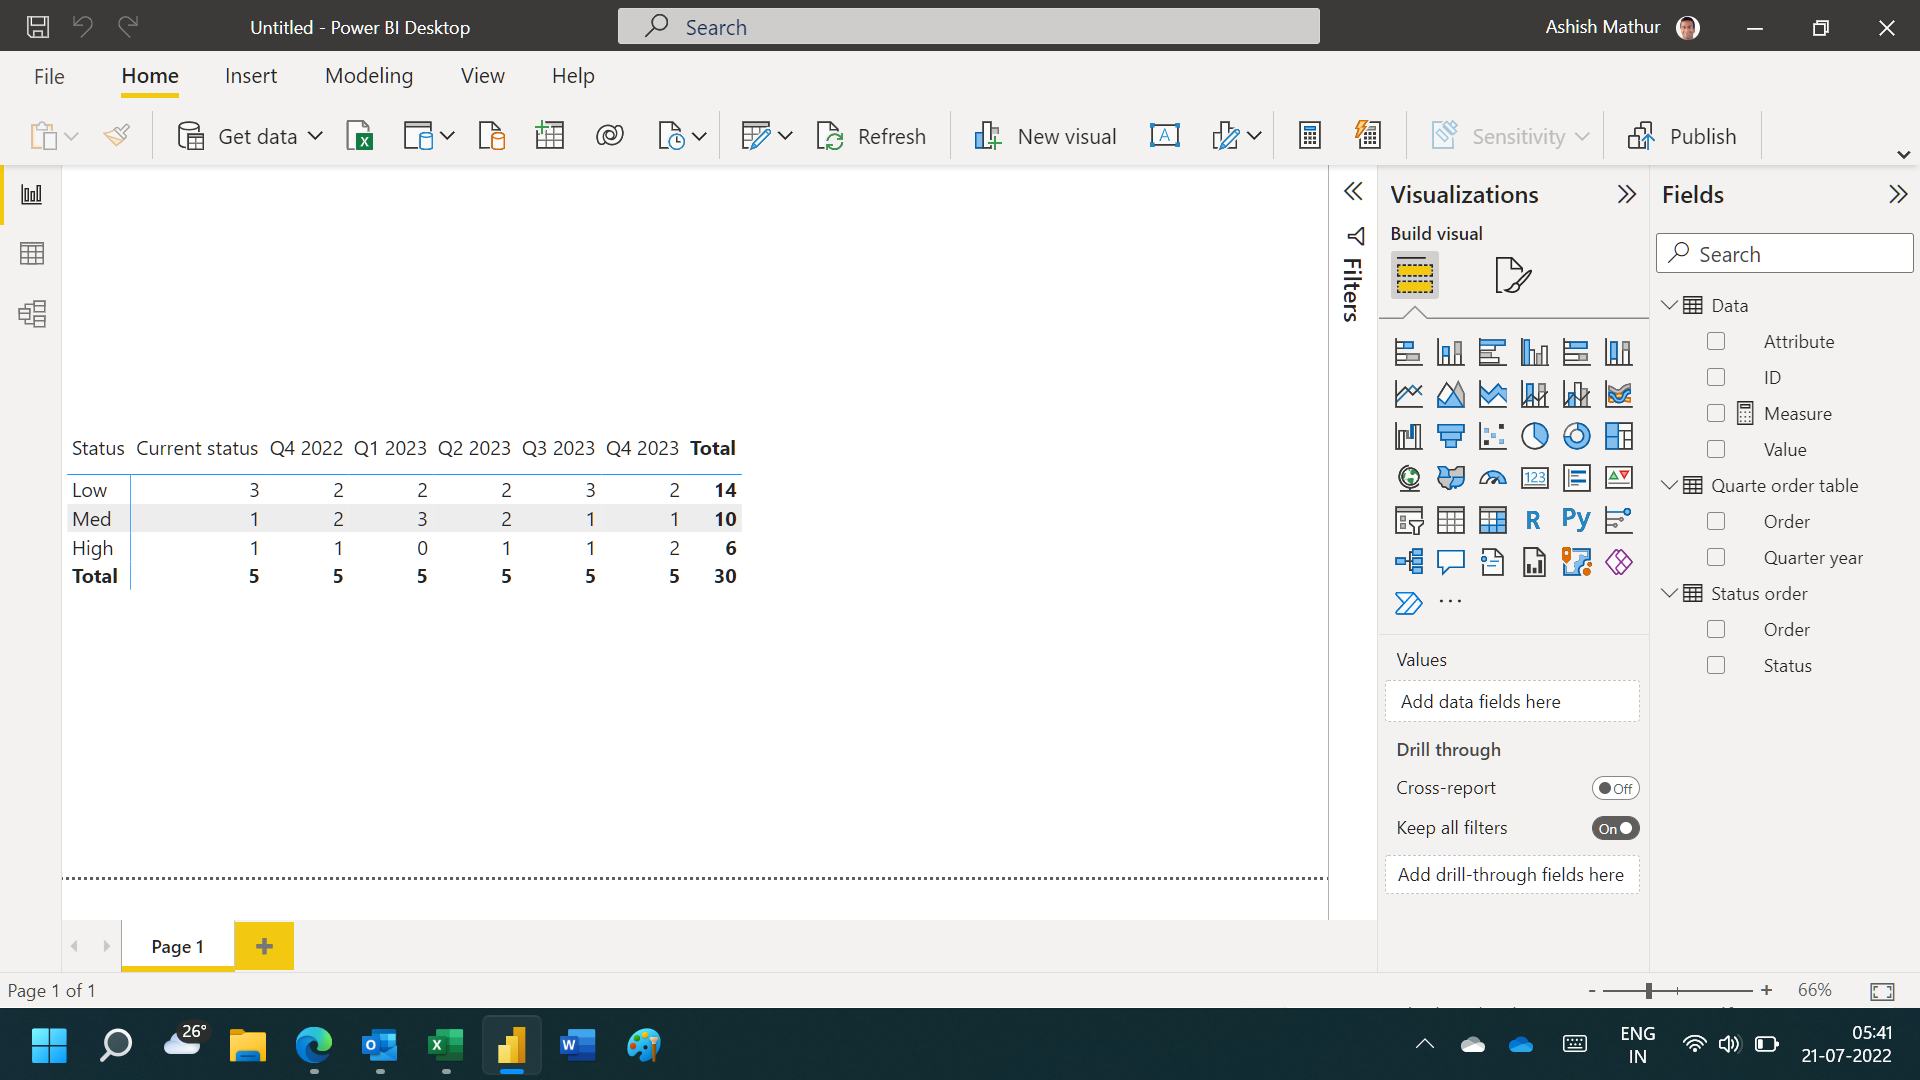Image resolution: width=1920 pixels, height=1080 pixels.
Task: Open the Format visual pane icon
Action: (1512, 275)
